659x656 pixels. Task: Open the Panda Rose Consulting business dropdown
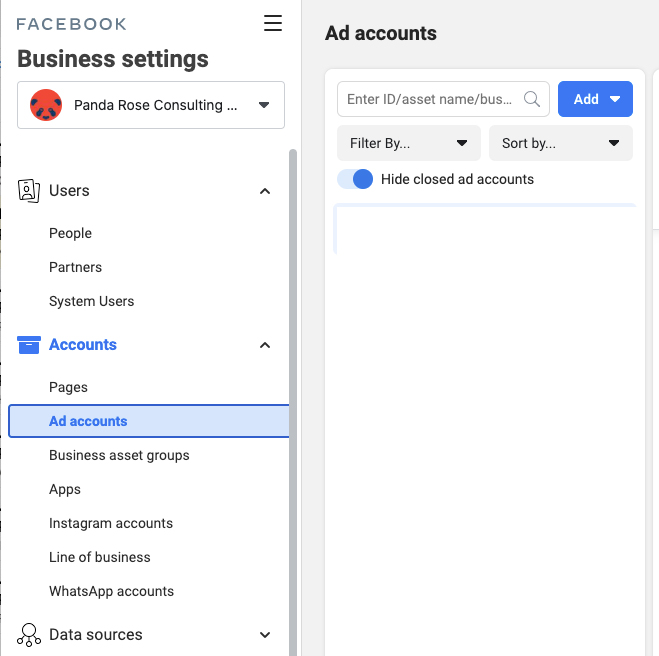coord(151,105)
